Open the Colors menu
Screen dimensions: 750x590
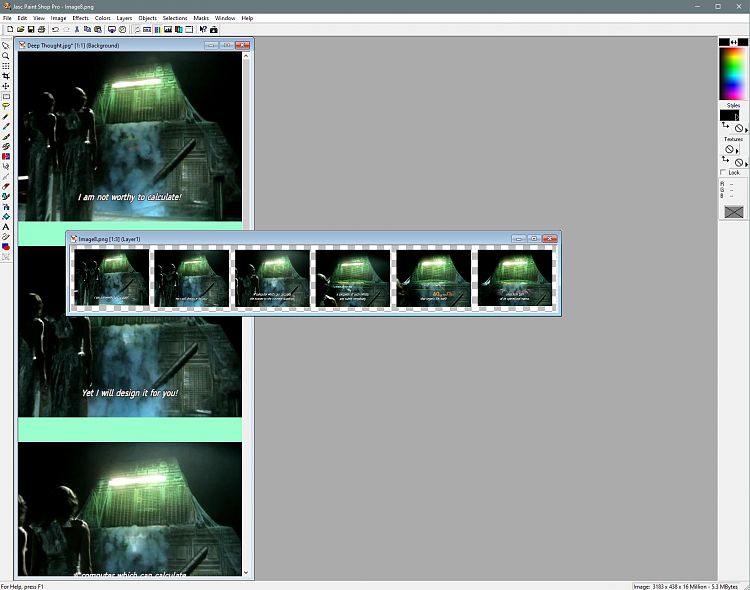[102, 18]
